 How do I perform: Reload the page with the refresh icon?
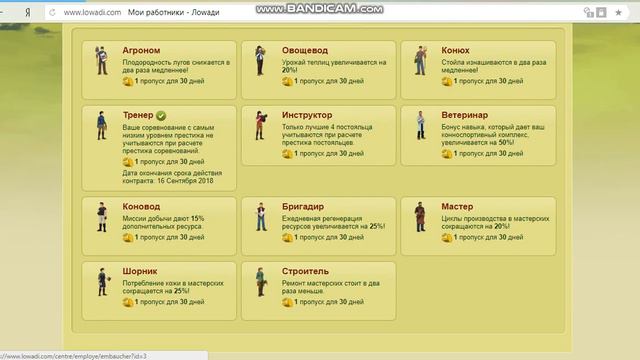(x=52, y=13)
